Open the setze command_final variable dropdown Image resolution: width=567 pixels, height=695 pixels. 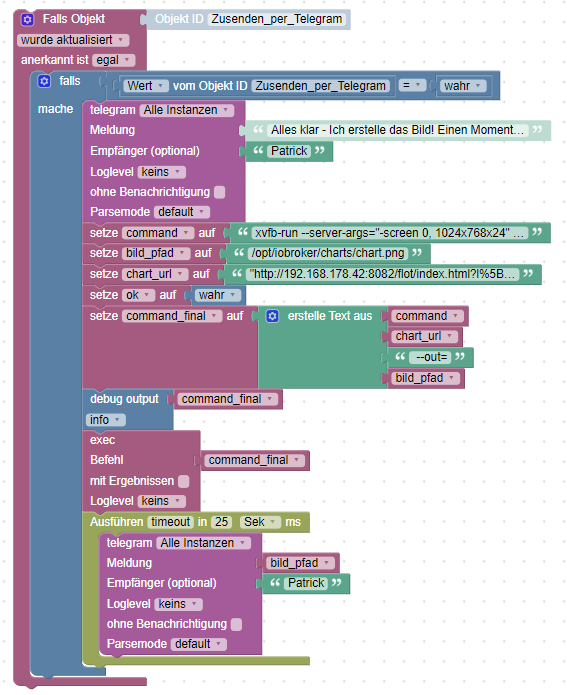(x=172, y=316)
